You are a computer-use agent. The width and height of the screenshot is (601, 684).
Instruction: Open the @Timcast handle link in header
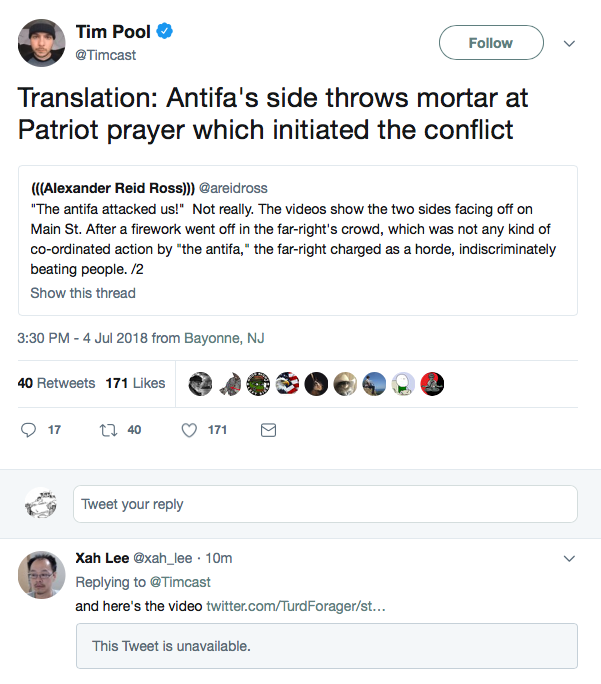point(106,55)
